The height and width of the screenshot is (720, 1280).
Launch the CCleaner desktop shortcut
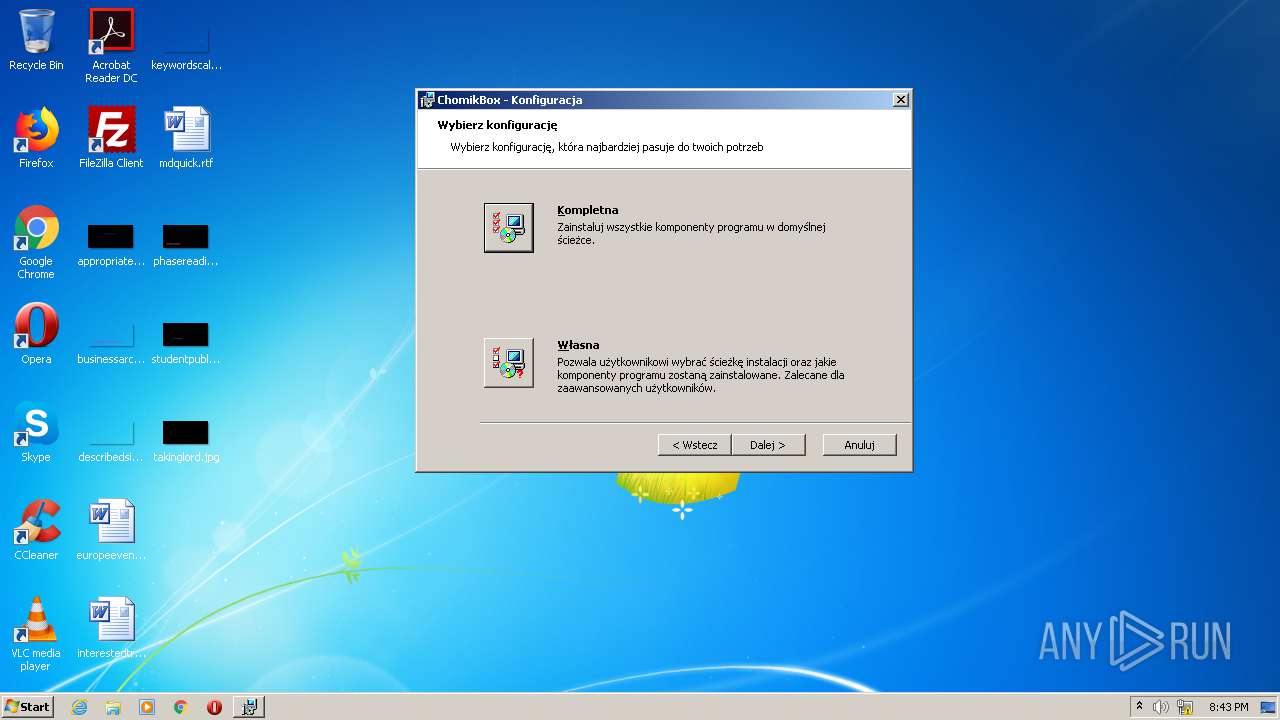(x=36, y=530)
